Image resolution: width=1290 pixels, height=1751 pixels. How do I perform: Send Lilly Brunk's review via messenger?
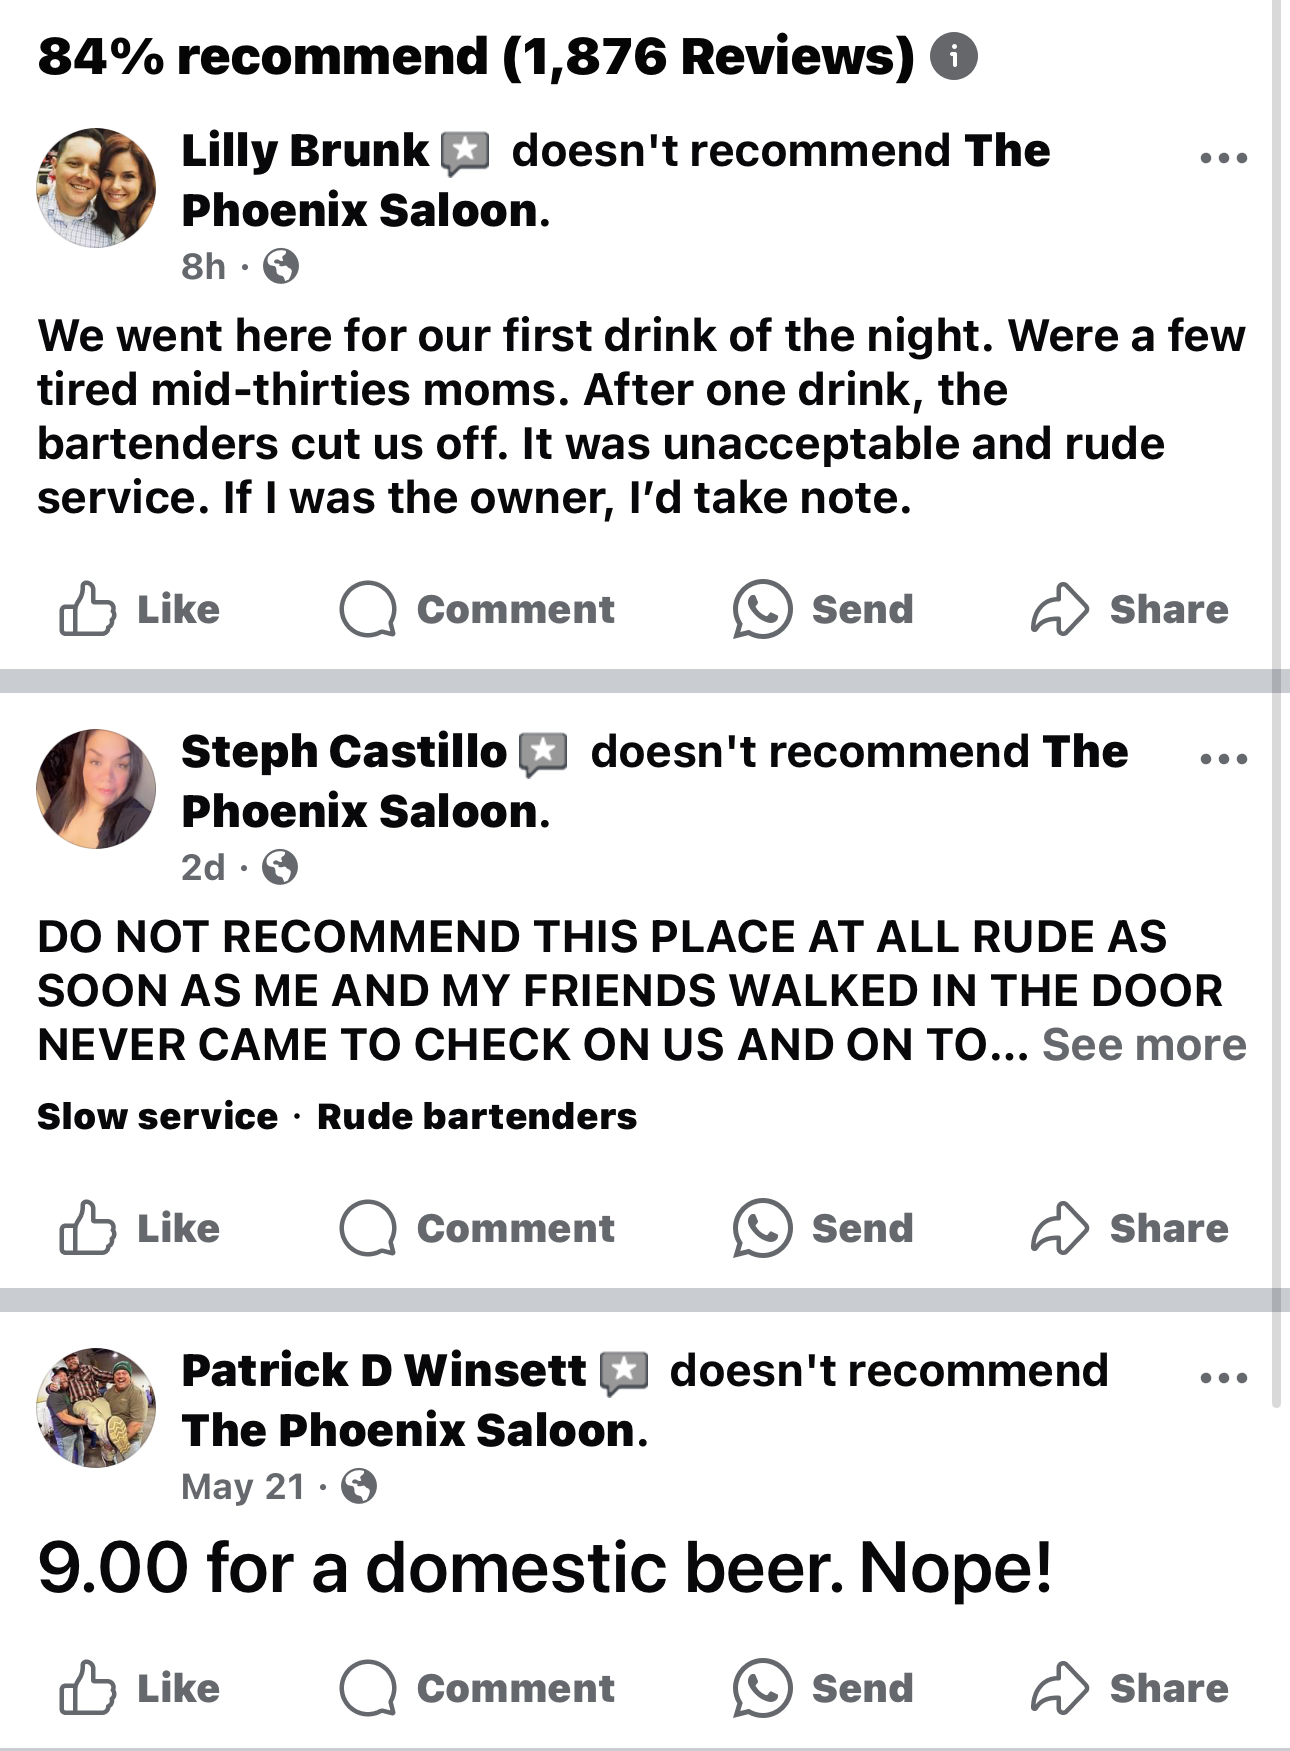(x=823, y=609)
